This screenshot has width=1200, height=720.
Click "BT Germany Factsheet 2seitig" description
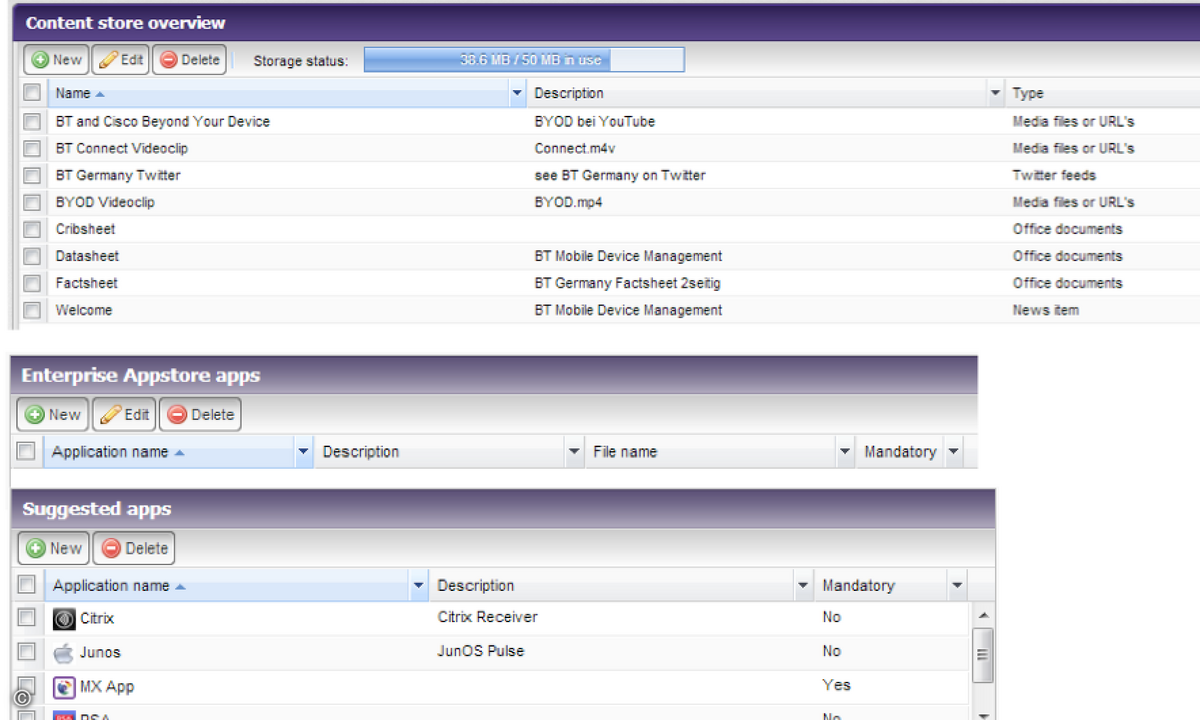628,283
